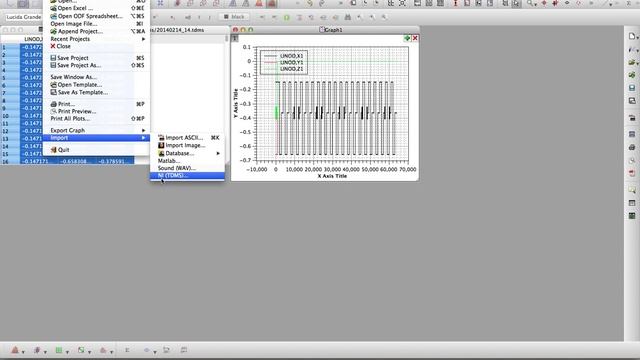Click the Import entry in File menu
640x360 pixels.
click(x=97, y=138)
